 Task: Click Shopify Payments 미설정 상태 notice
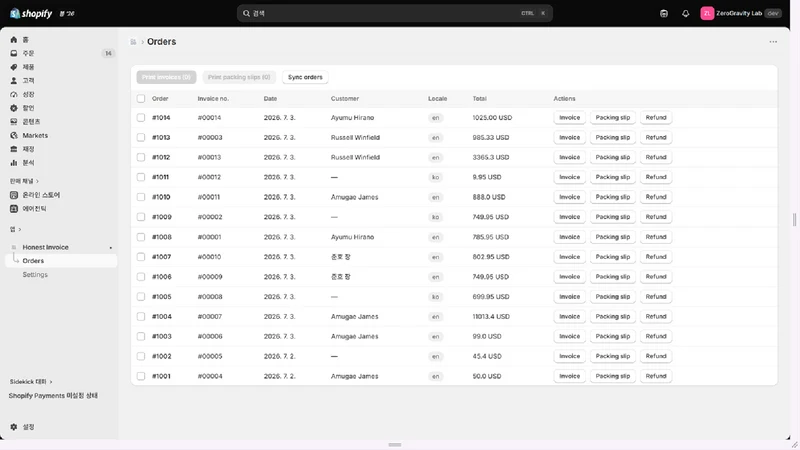click(53, 395)
